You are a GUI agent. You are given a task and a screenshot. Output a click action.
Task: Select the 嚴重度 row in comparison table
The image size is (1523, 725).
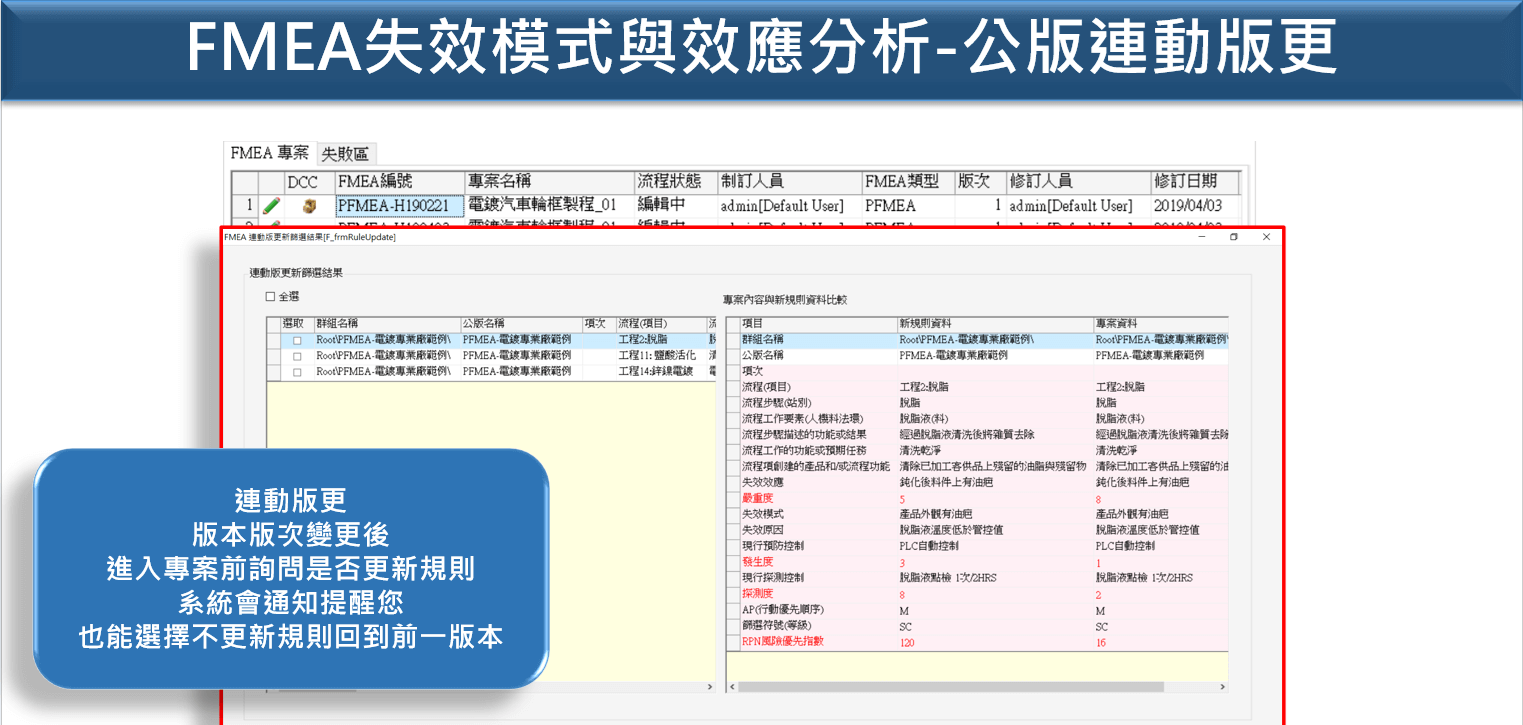(x=760, y=498)
